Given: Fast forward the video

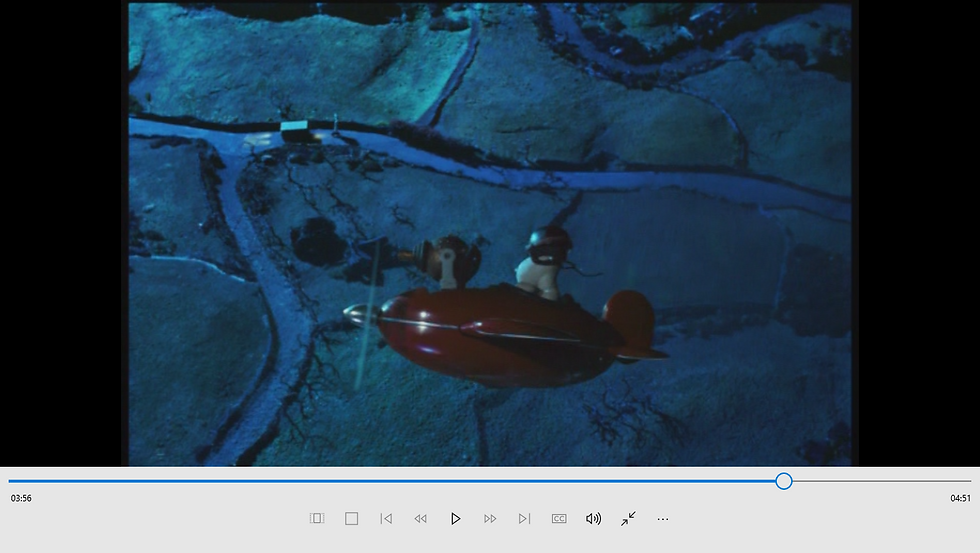Looking at the screenshot, I should 490,519.
